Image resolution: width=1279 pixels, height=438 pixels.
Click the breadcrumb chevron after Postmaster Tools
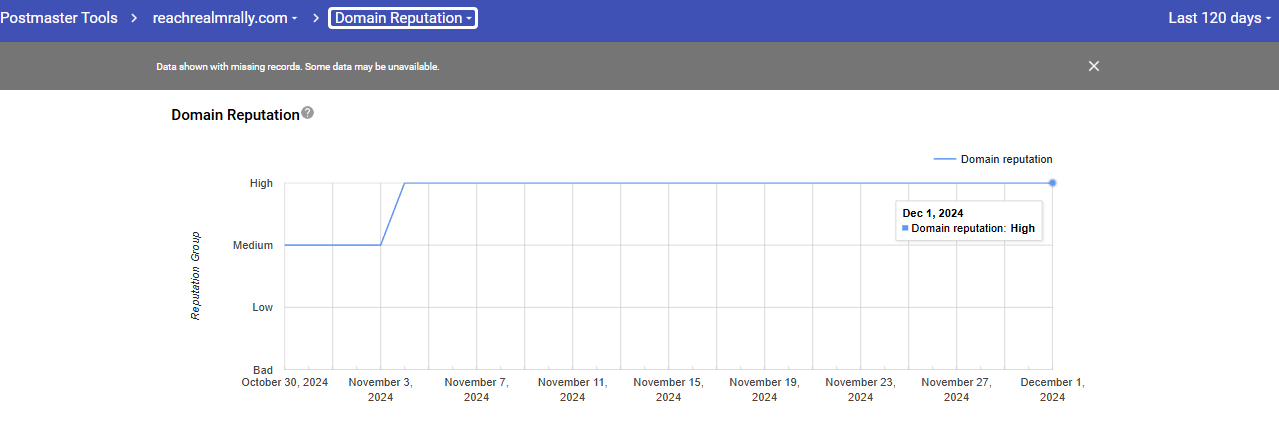[x=132, y=18]
